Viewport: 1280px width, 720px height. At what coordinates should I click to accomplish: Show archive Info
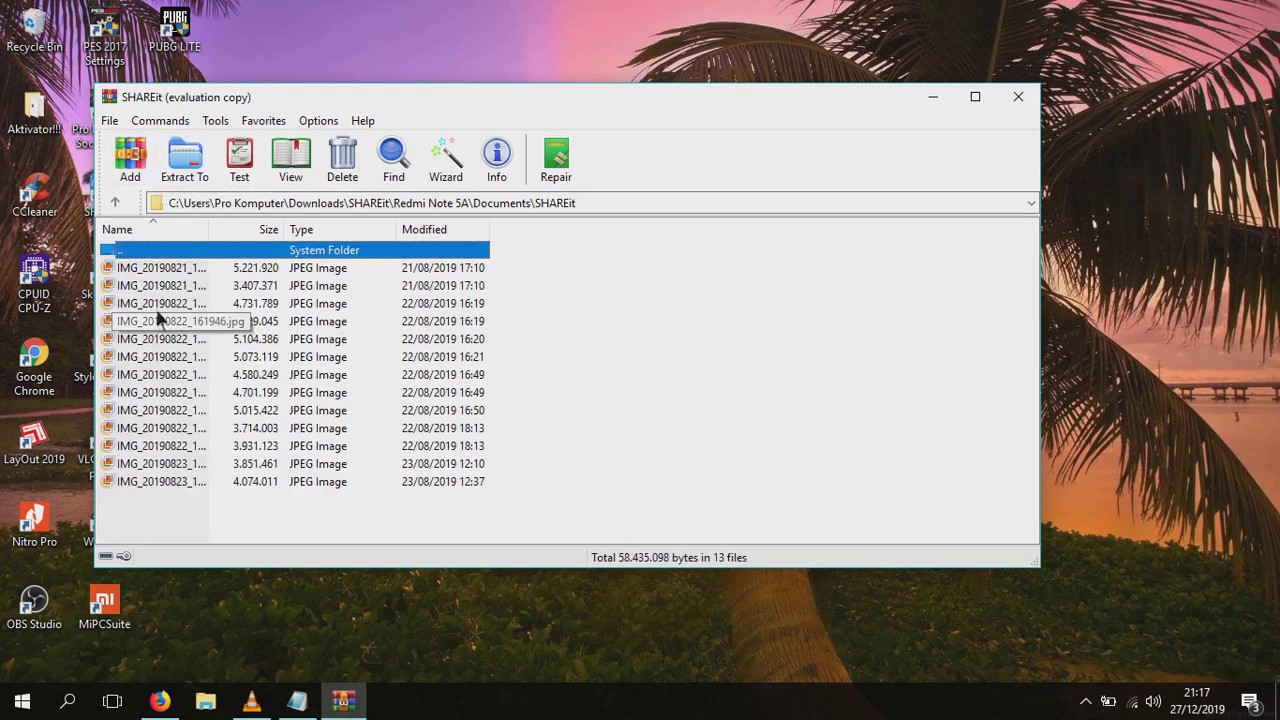(497, 160)
